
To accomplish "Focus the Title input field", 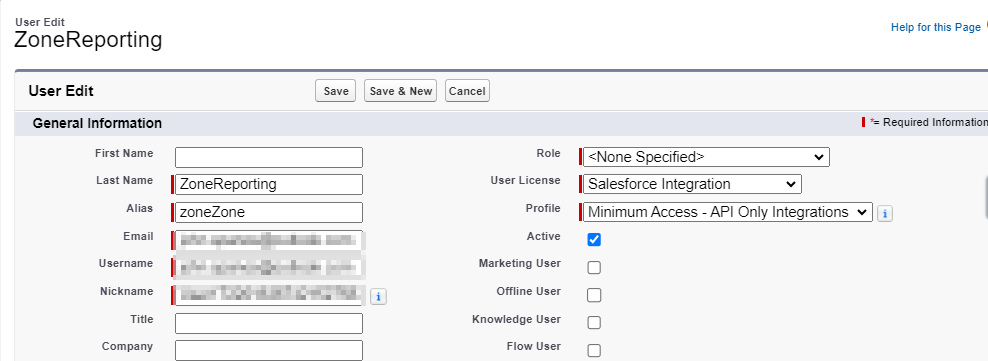I will (x=269, y=323).
